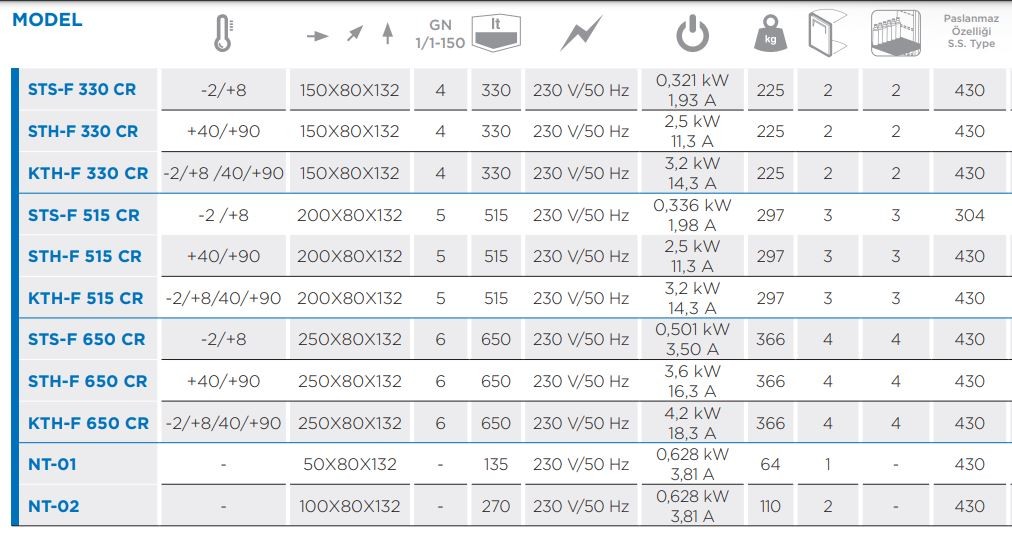Click the cabinet door icon

827,34
